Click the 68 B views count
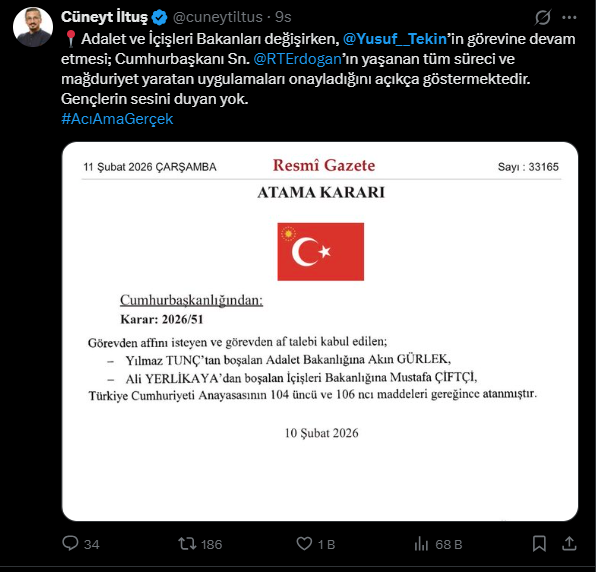The height and width of the screenshot is (572, 596). (449, 544)
